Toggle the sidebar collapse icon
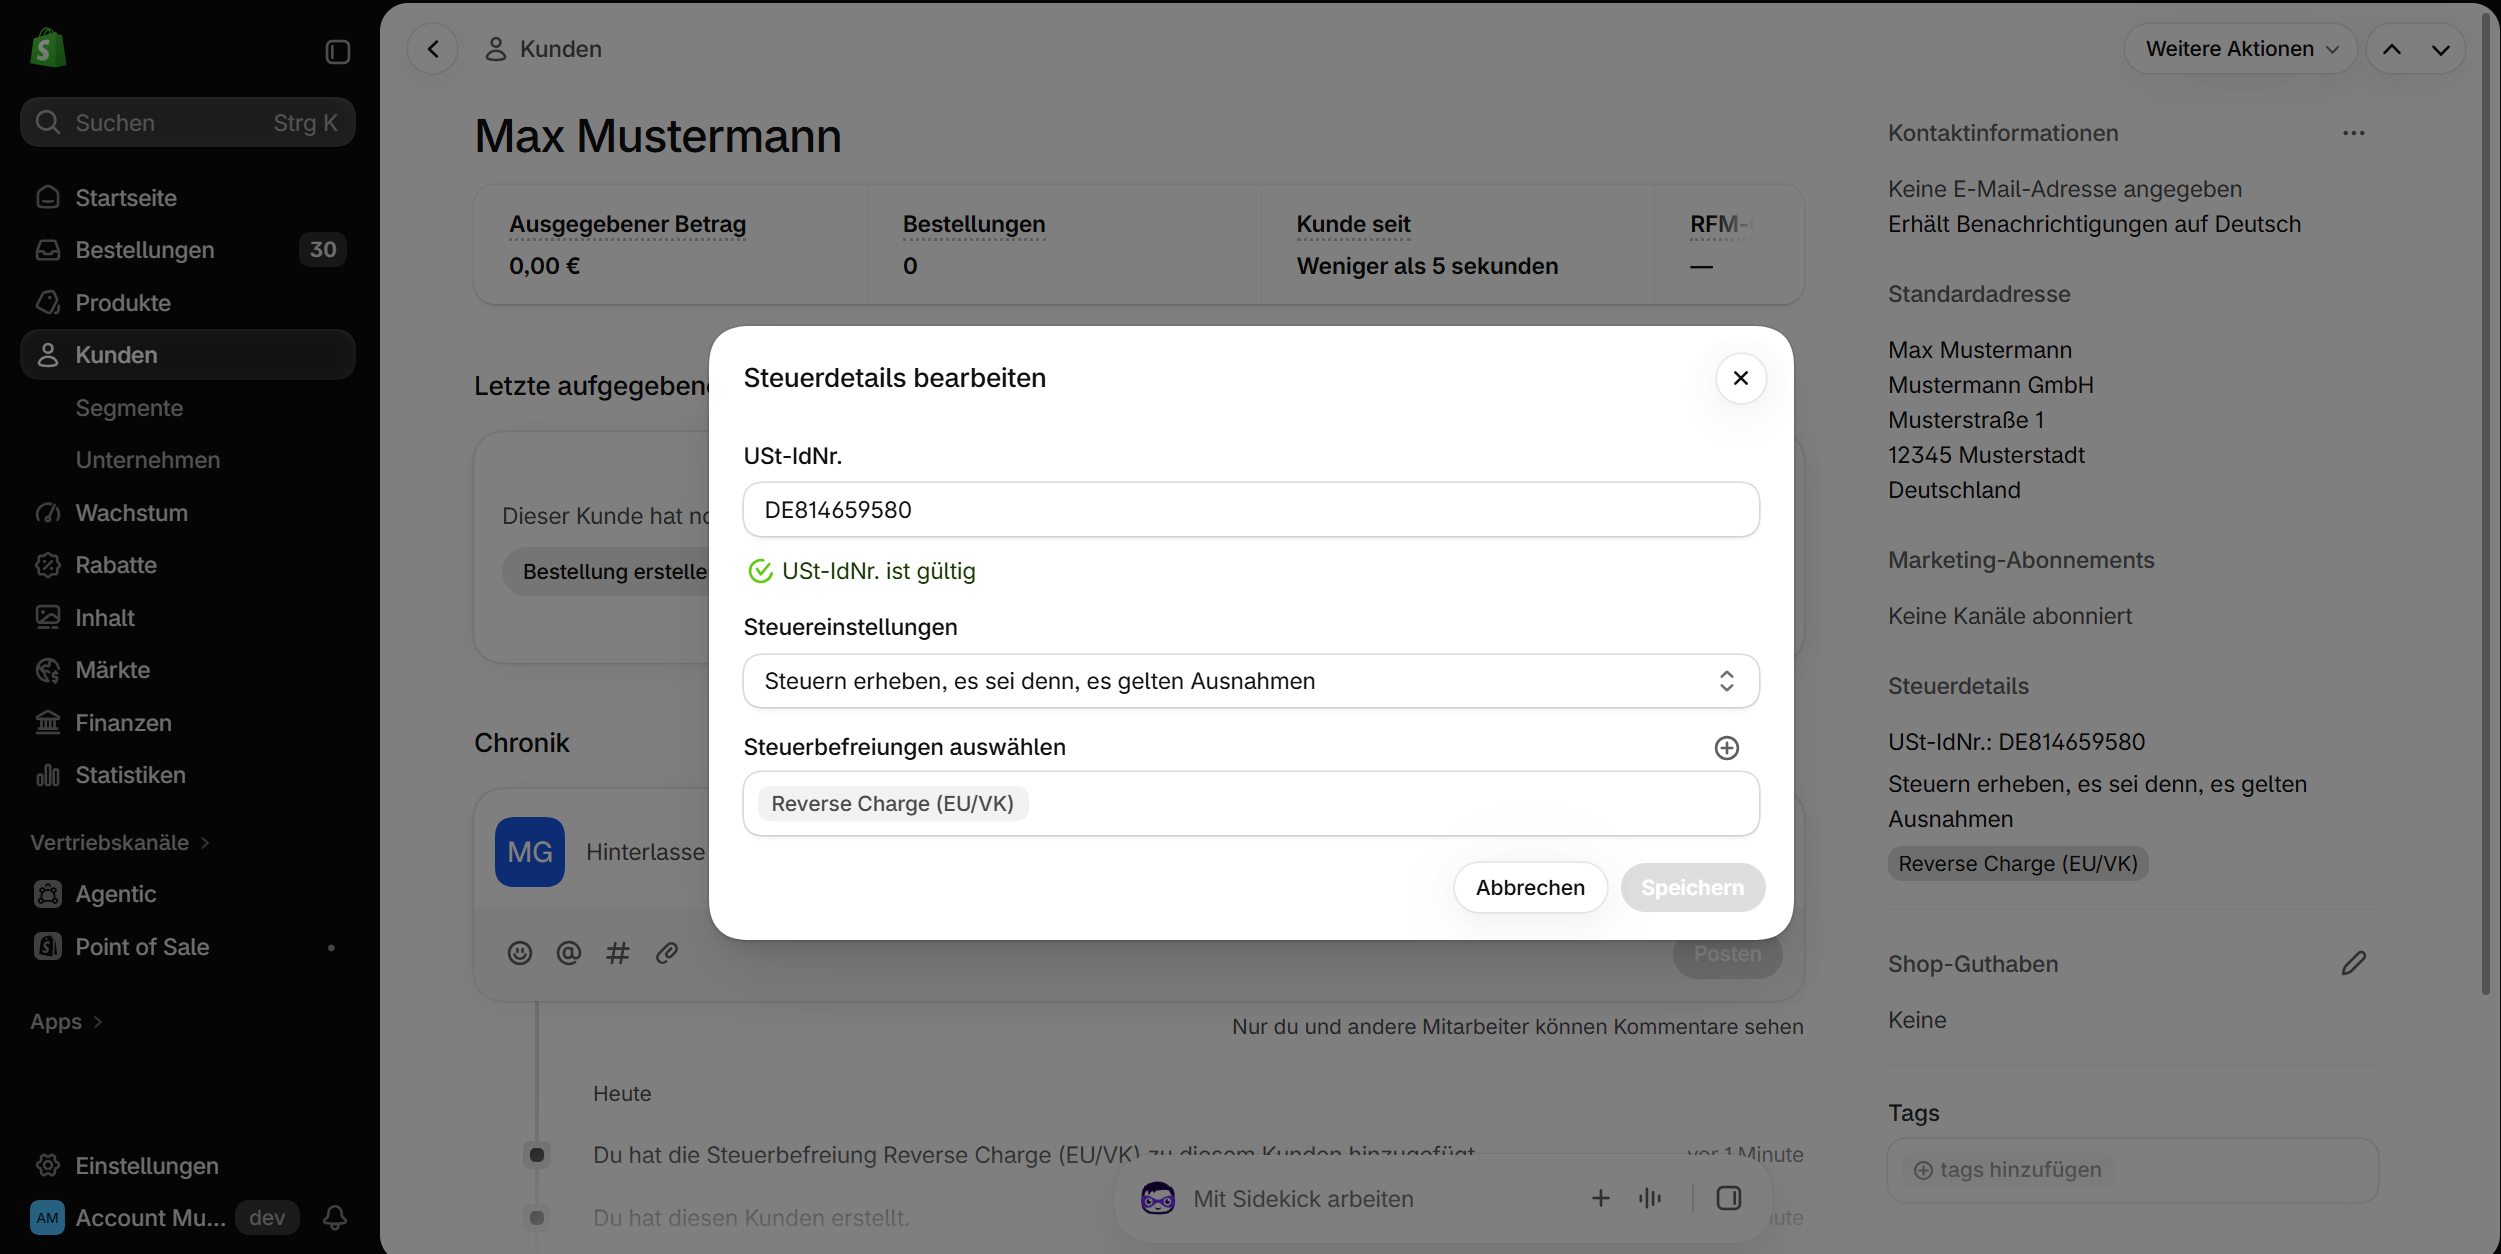Screen dimensions: 2501x1254 pyautogui.click(x=338, y=52)
